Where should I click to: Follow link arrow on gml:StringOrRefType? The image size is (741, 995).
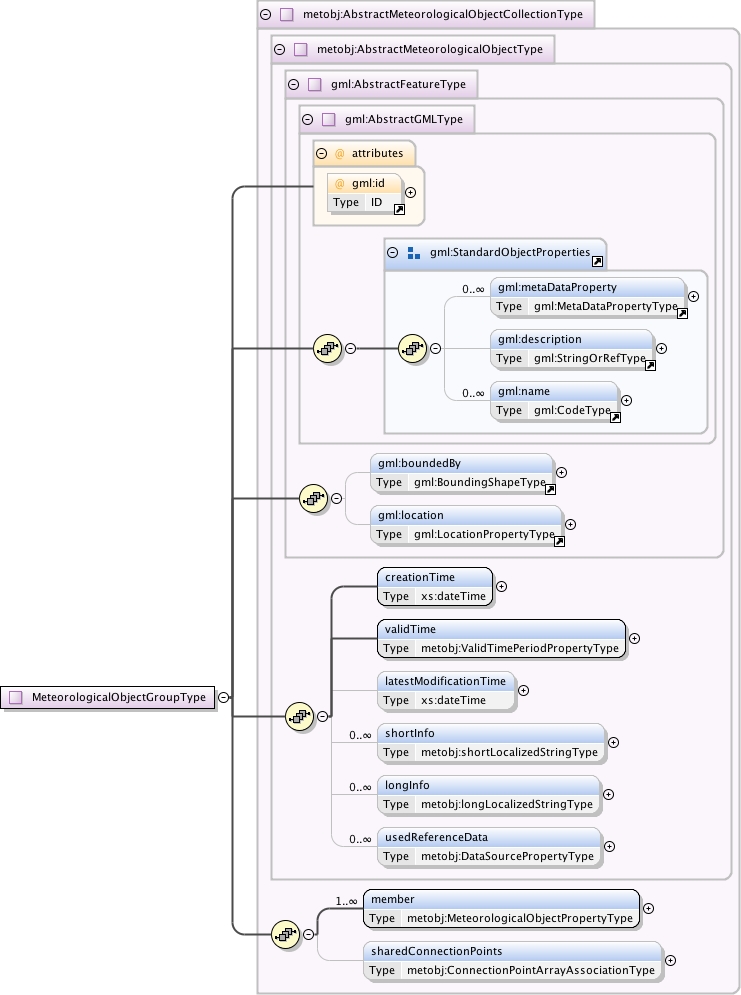click(x=650, y=366)
